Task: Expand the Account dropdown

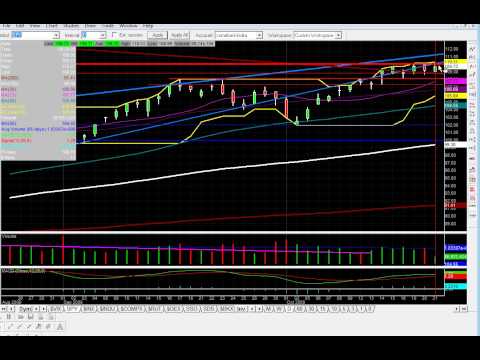Action: (x=259, y=35)
